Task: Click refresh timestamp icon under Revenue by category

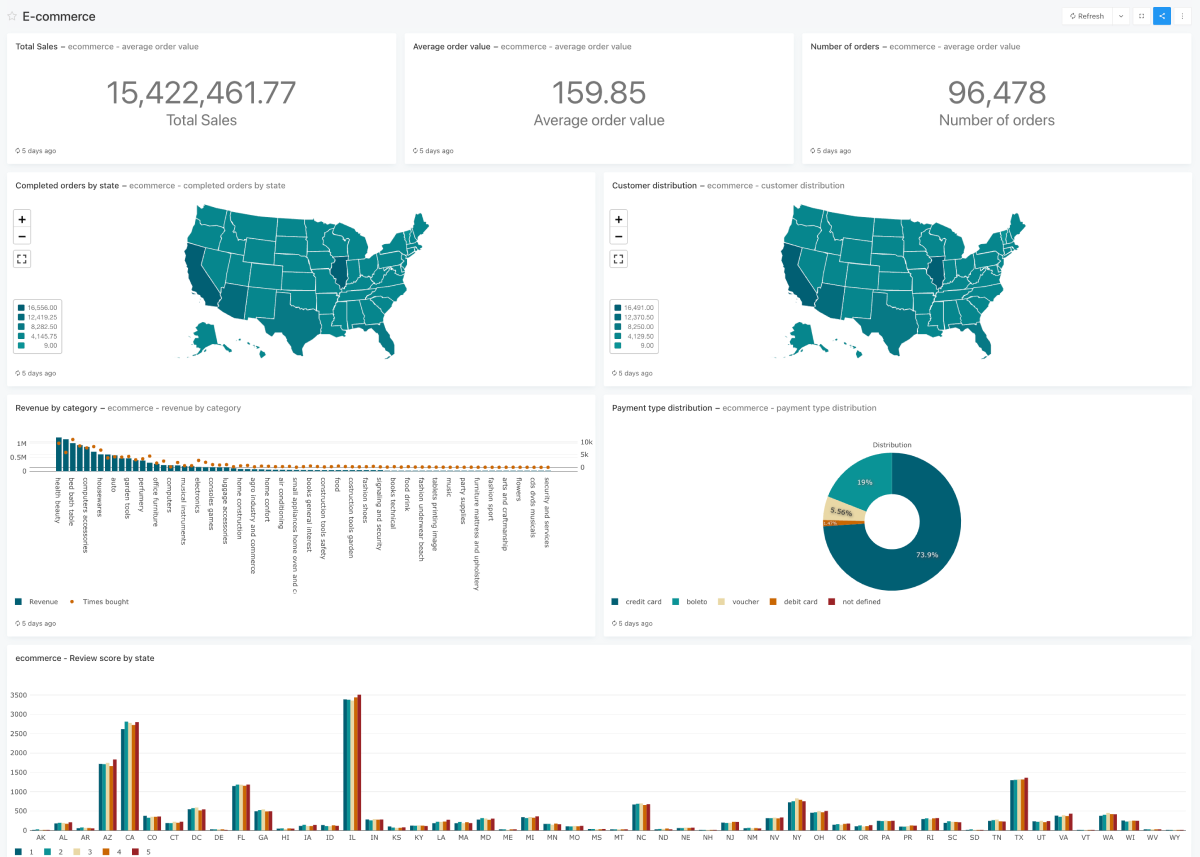Action: [x=18, y=623]
